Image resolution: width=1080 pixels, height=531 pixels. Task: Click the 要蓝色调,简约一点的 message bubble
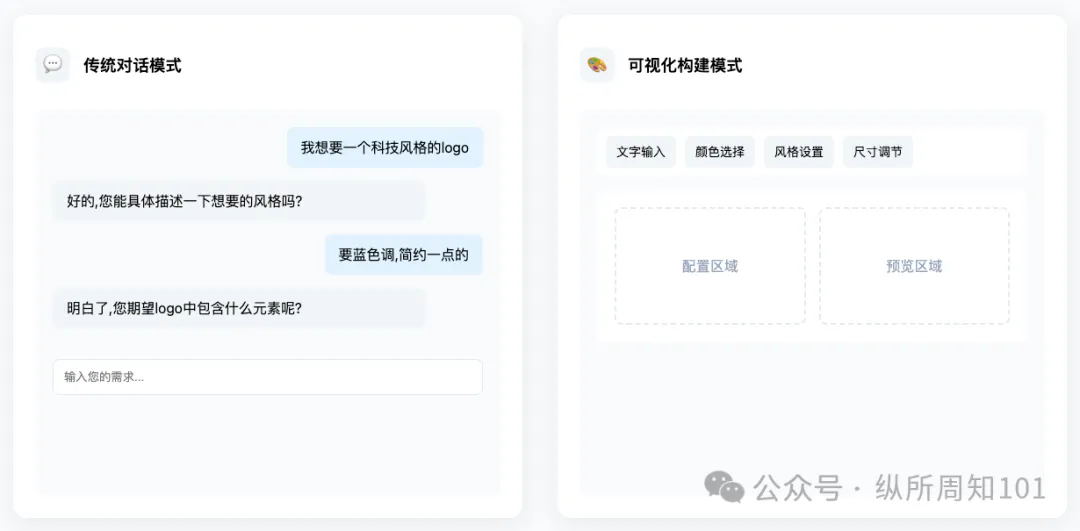(x=404, y=255)
